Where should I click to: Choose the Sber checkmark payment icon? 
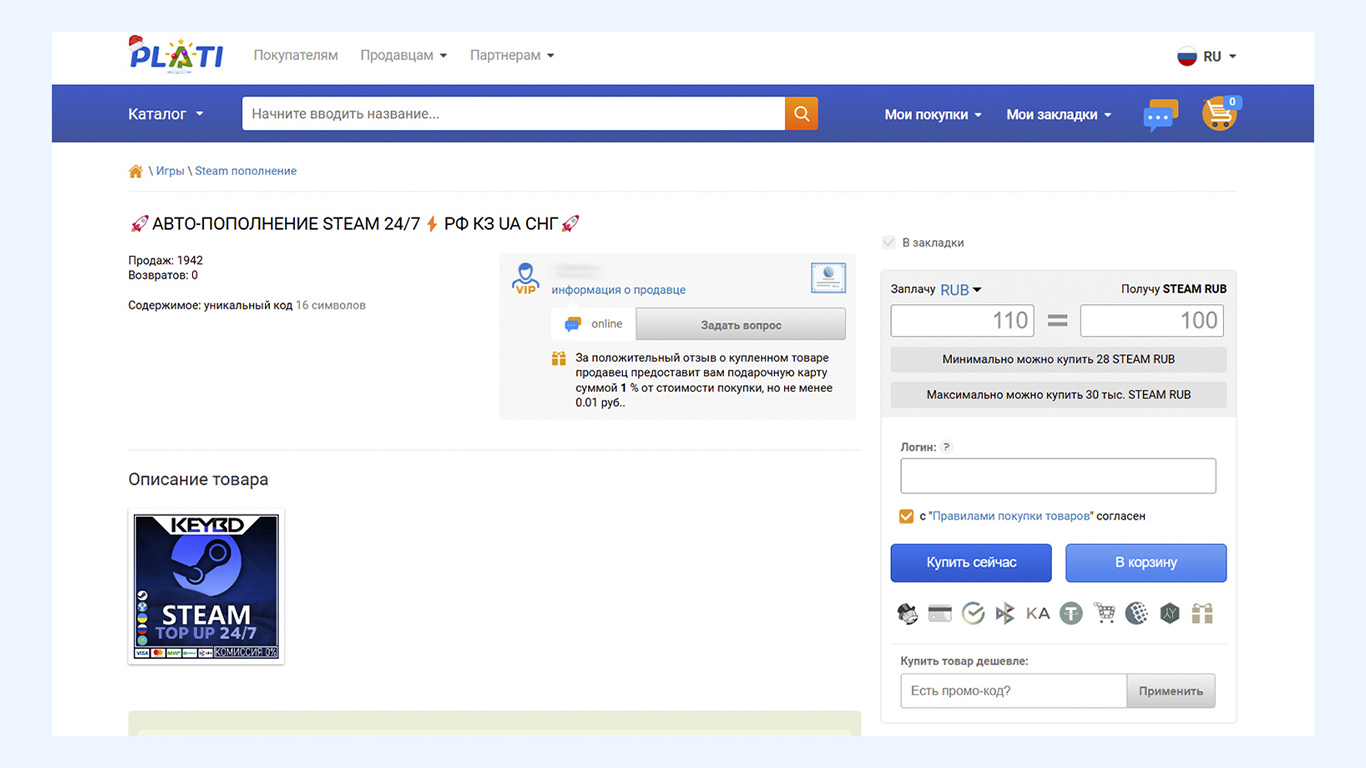pyautogui.click(x=973, y=613)
